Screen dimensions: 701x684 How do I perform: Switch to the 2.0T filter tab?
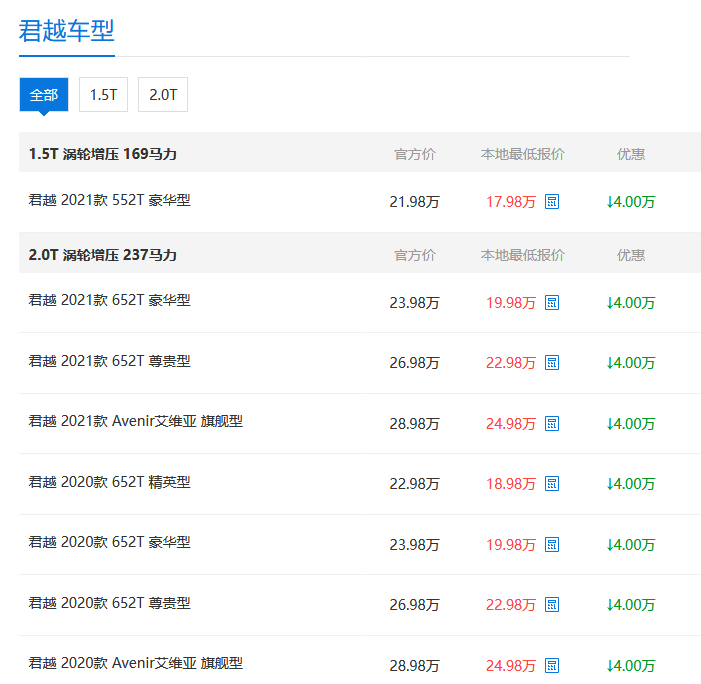[163, 95]
